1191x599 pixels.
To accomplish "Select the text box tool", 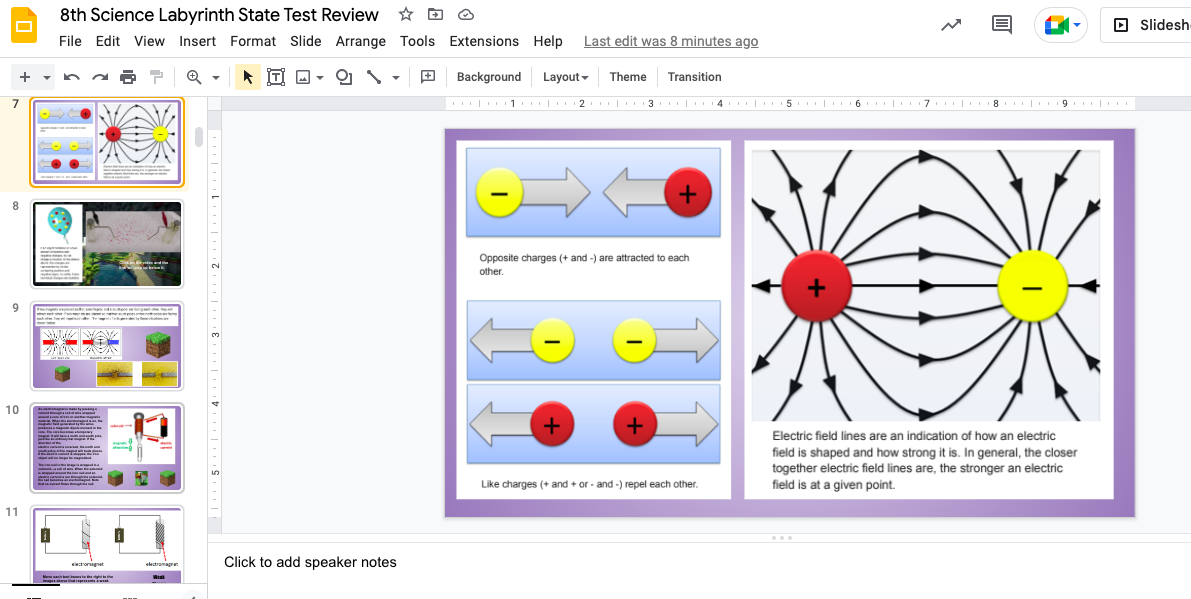I will tap(276, 77).
